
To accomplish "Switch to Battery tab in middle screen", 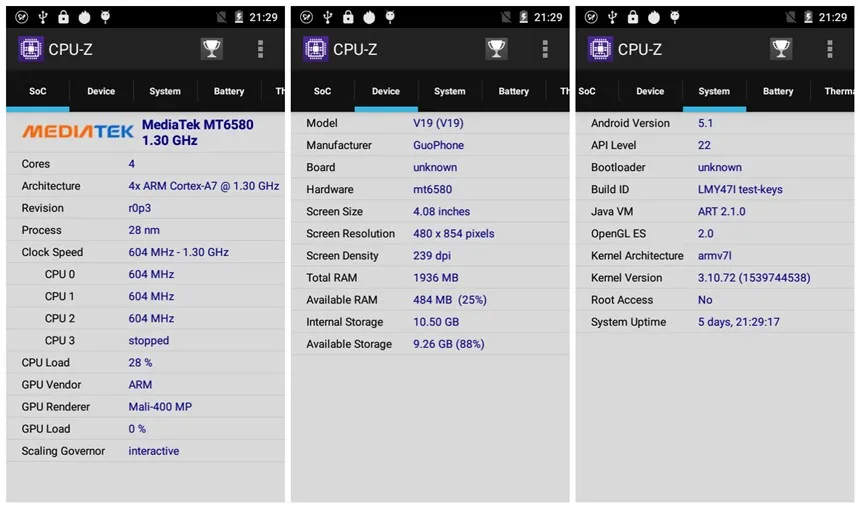I will (513, 91).
